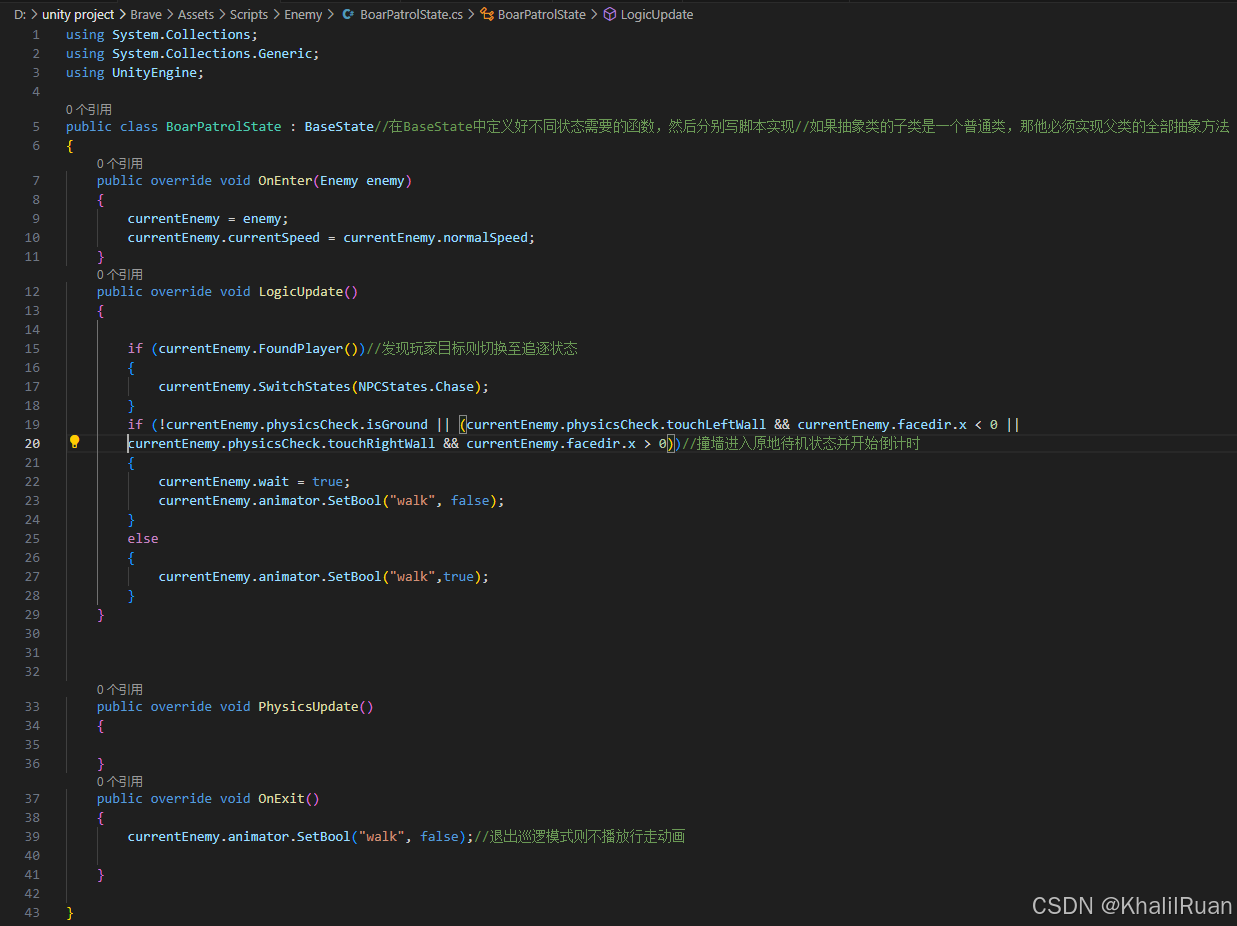
Task: Click line number 43 in the gutter
Action: pyautogui.click(x=32, y=912)
